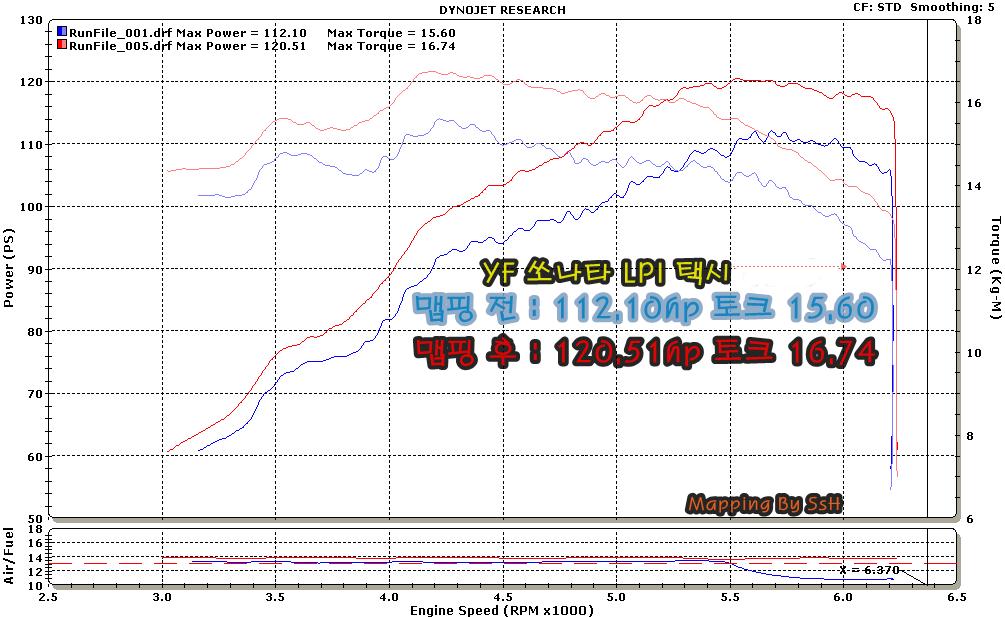Click the Max Torque = 16.74 value
Screen dimensions: 1005x617
(x=391, y=46)
